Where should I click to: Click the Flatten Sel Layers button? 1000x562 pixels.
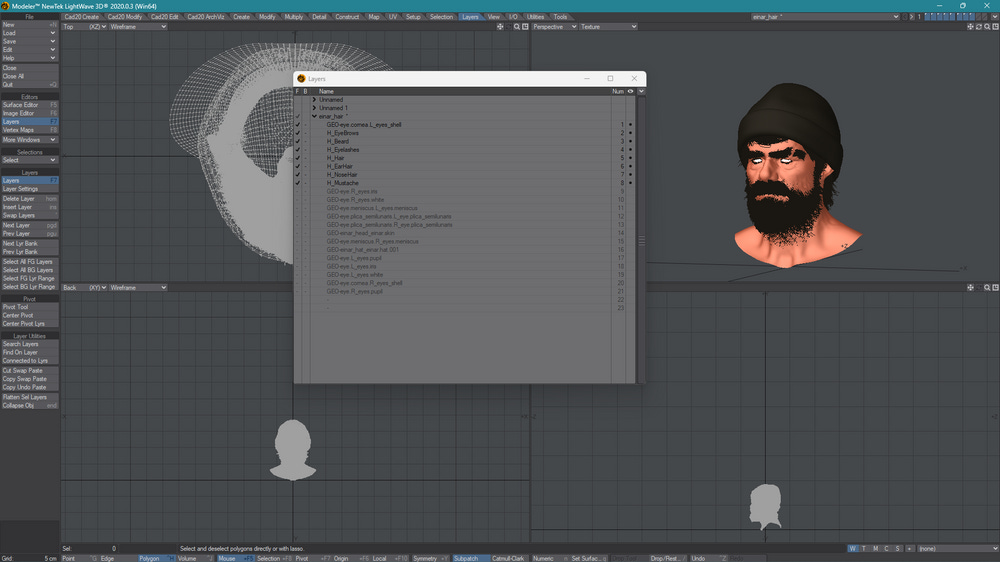(x=29, y=397)
